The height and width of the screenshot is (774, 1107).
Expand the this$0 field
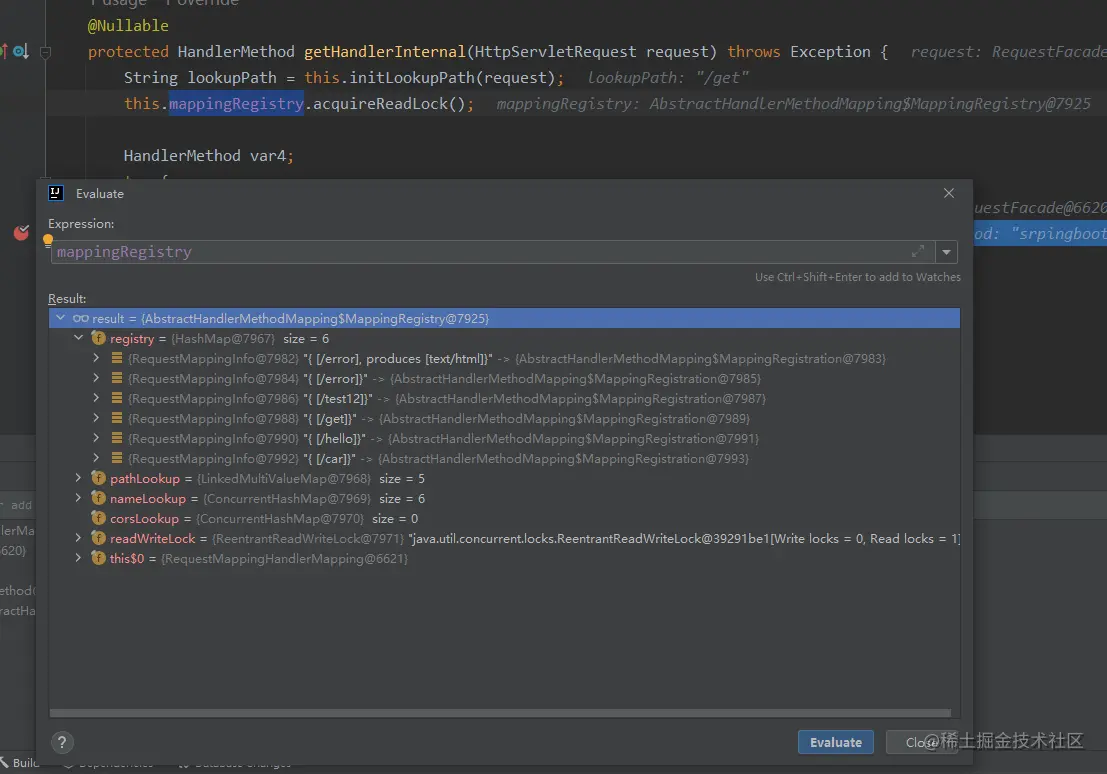pyautogui.click(x=78, y=558)
